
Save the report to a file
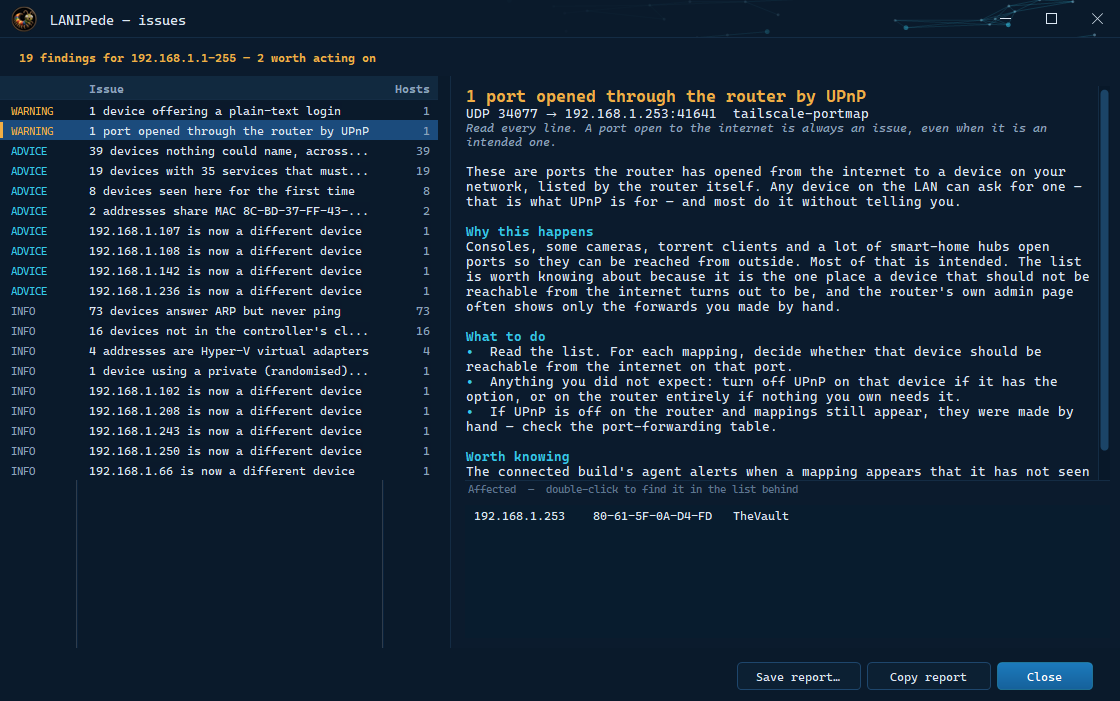tap(799, 676)
